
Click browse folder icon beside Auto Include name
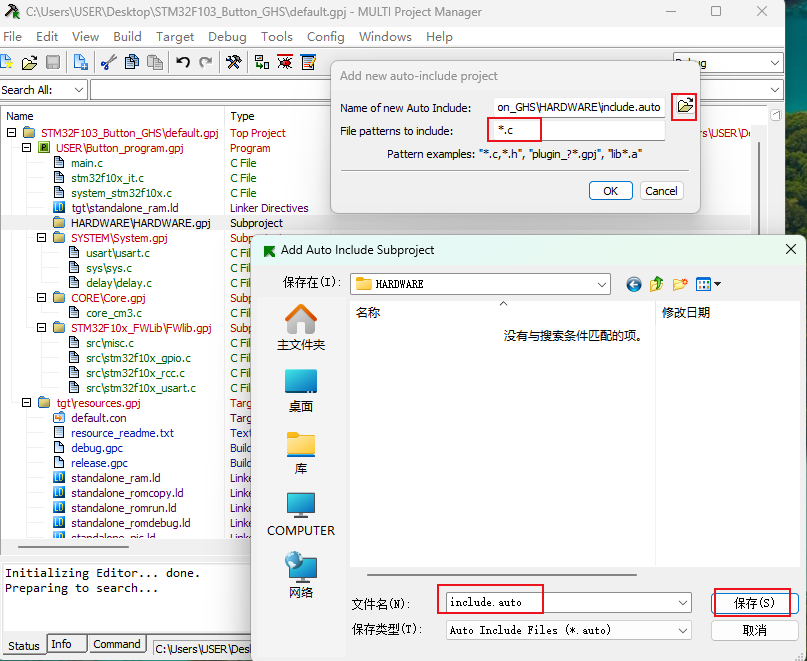(x=684, y=106)
